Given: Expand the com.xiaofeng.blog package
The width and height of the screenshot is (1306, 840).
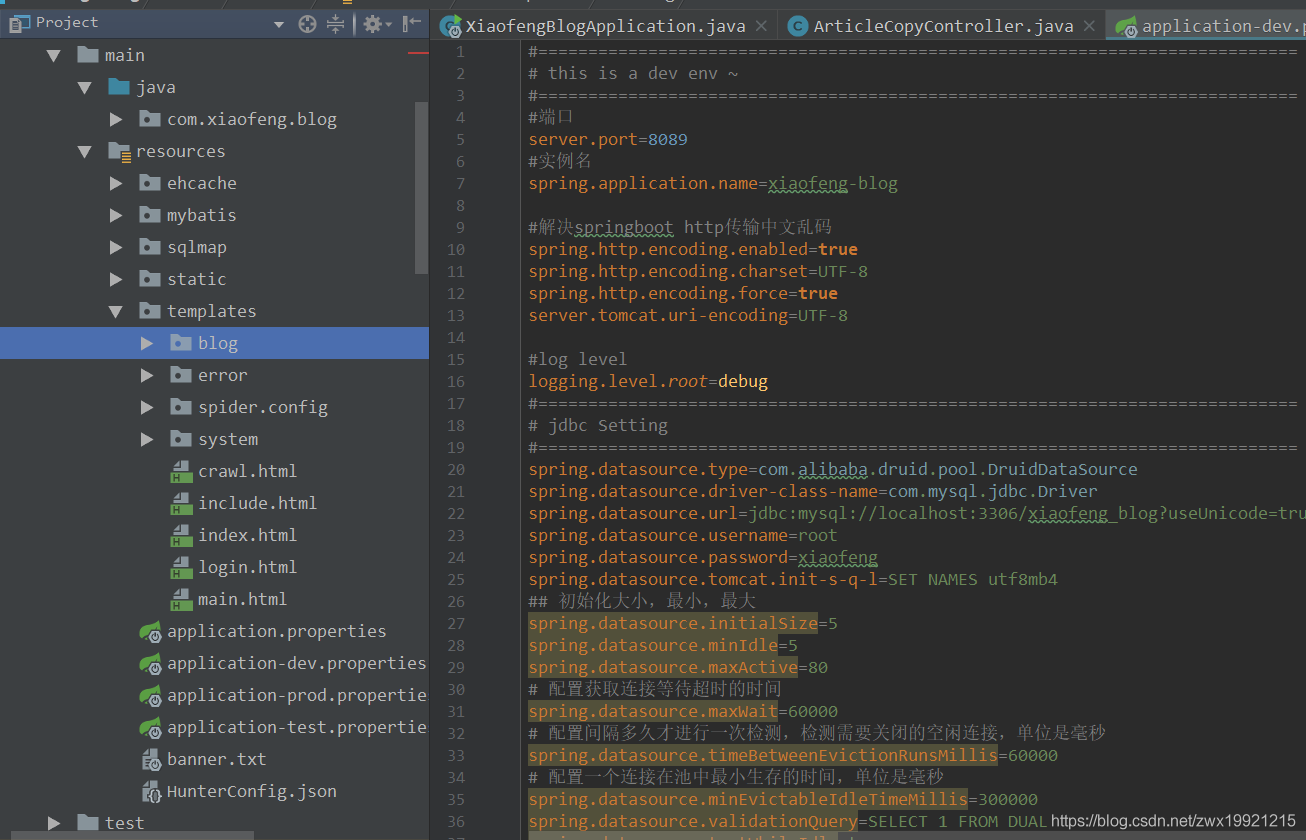Looking at the screenshot, I should click(115, 118).
